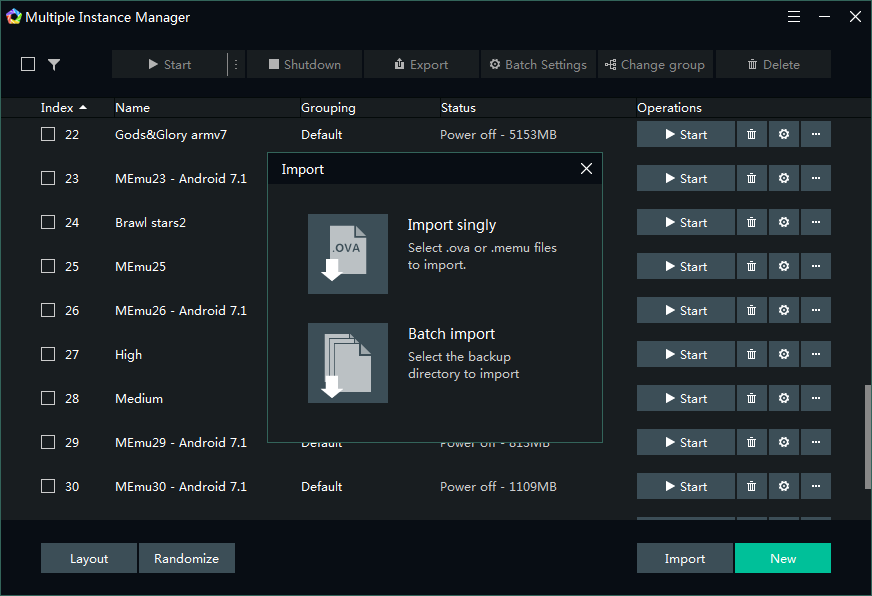Viewport: 872px width, 596px height.
Task: Click the Status column header
Action: coord(458,108)
